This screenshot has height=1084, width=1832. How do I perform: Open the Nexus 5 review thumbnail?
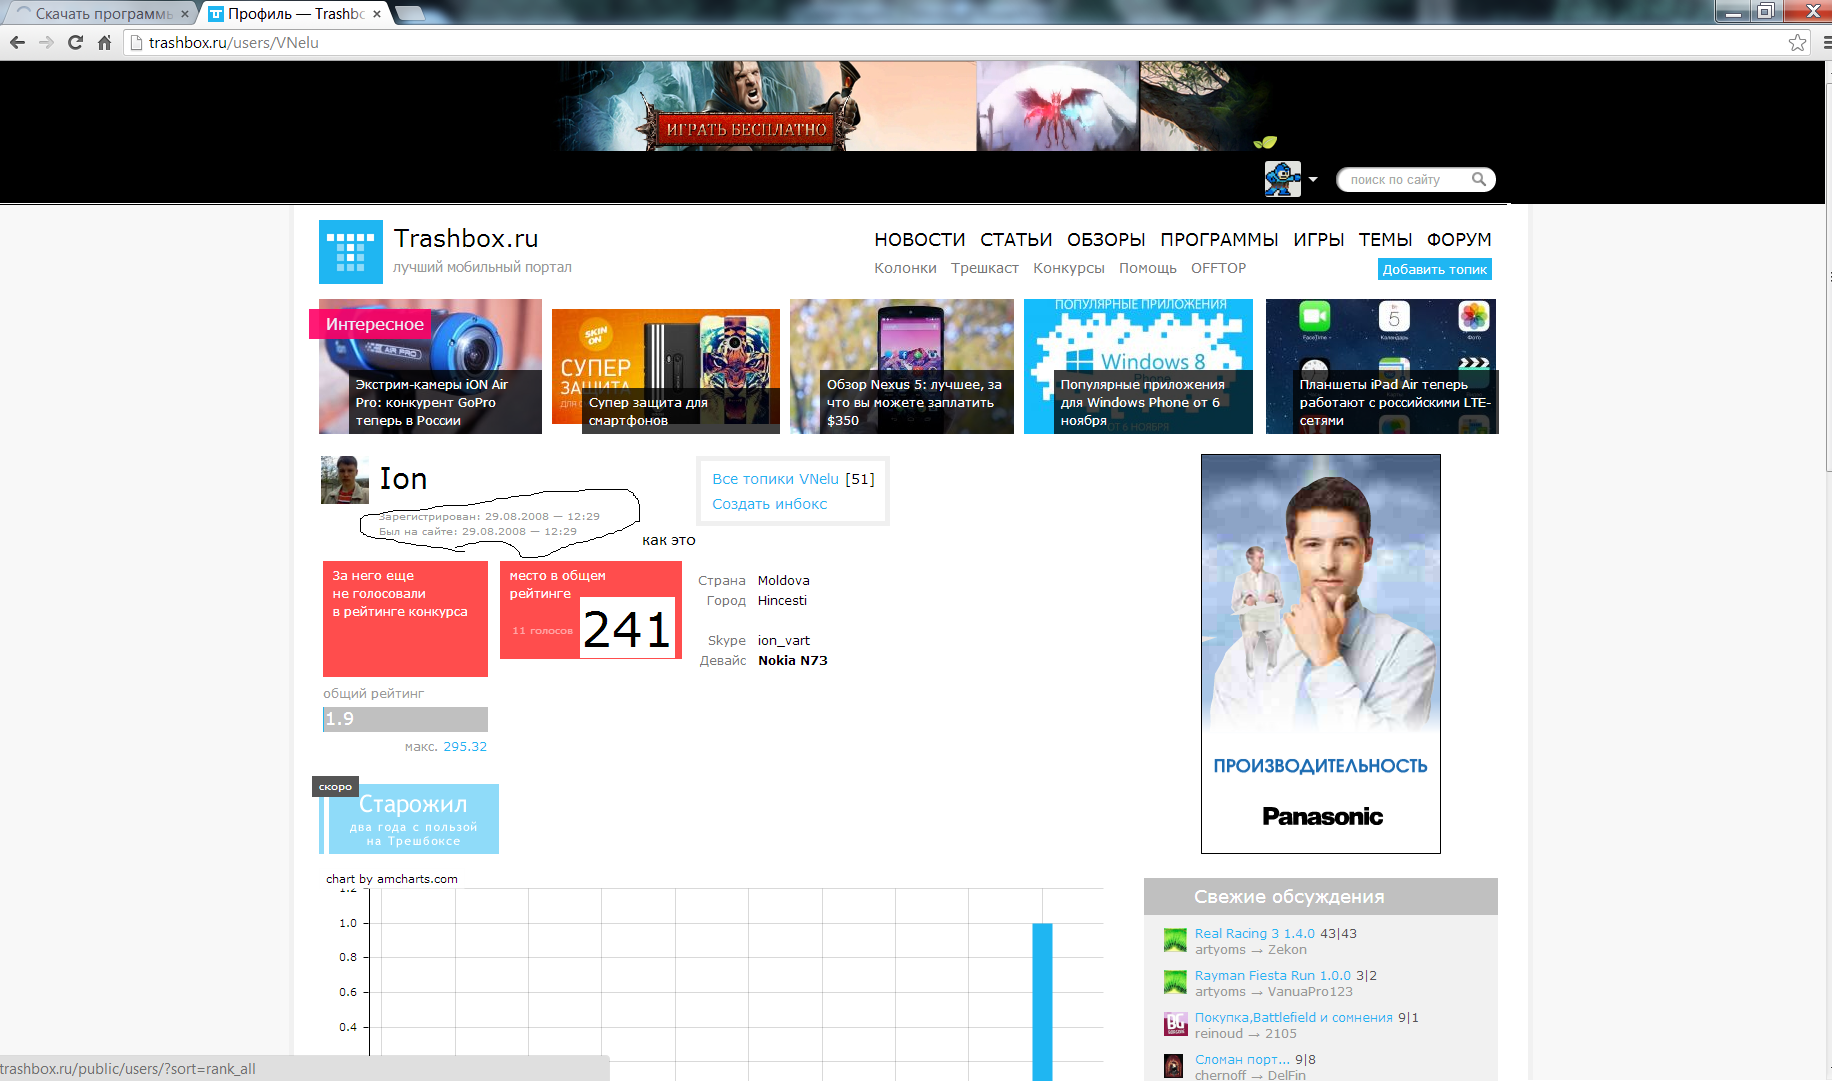[x=902, y=366]
